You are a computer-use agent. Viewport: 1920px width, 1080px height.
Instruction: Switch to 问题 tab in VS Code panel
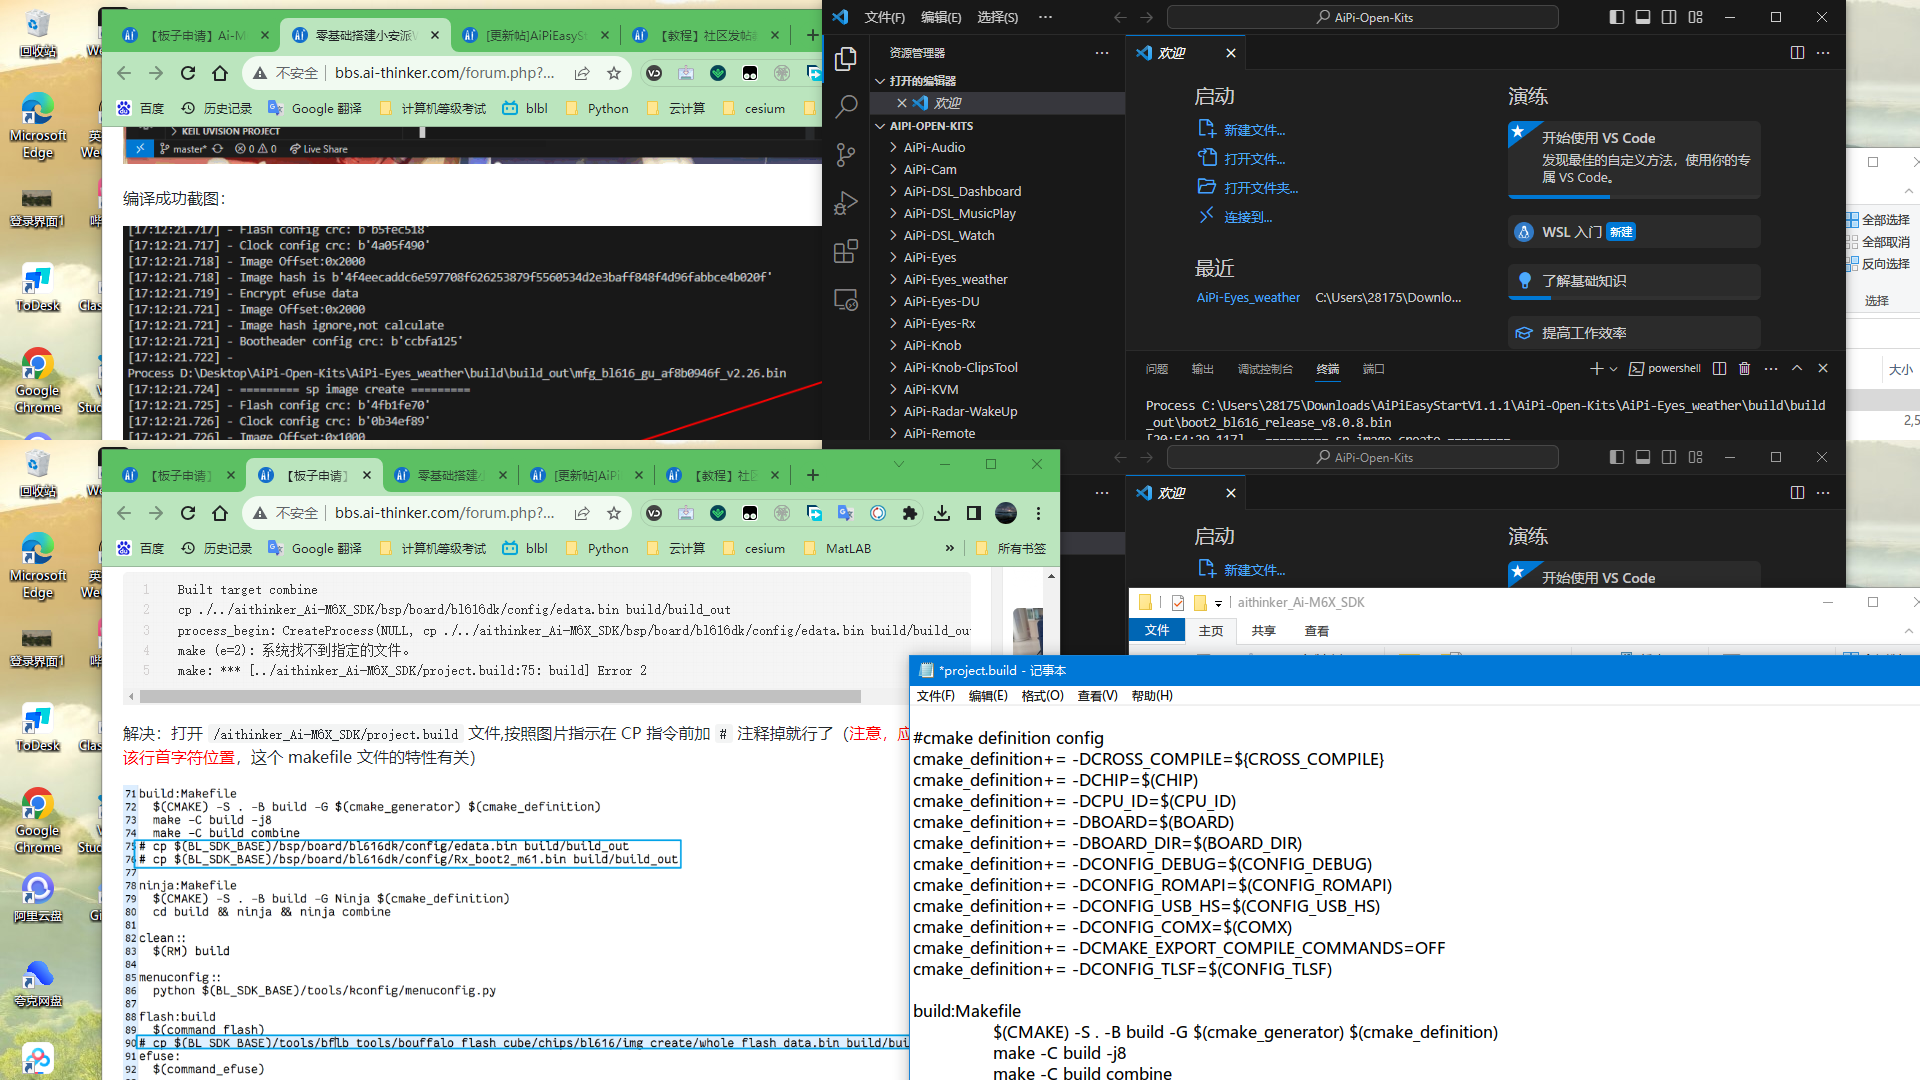(x=1157, y=369)
